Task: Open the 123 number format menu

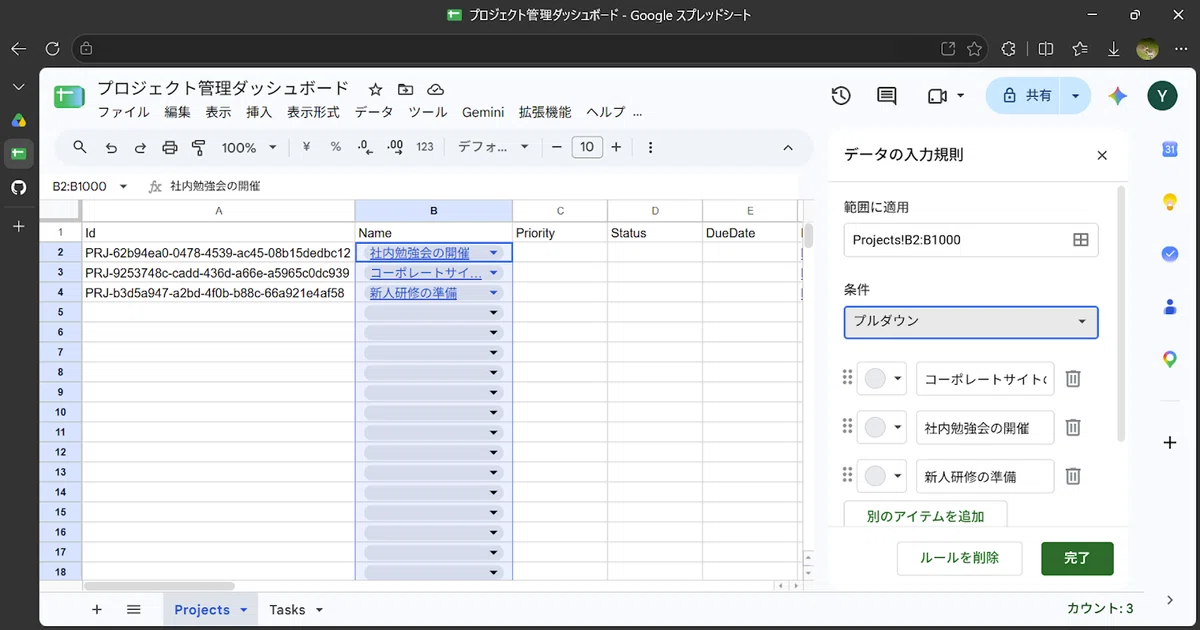Action: [x=425, y=147]
